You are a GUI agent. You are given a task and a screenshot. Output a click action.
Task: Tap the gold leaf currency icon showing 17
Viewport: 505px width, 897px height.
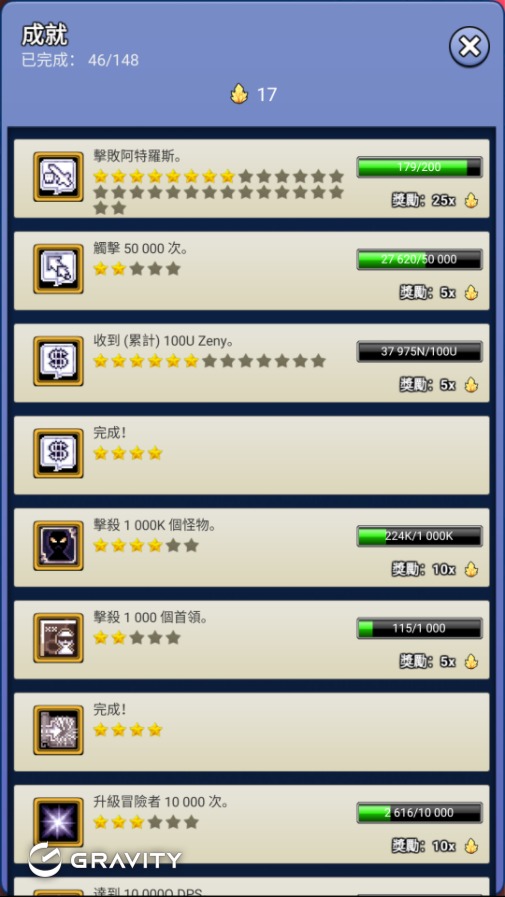pyautogui.click(x=239, y=93)
